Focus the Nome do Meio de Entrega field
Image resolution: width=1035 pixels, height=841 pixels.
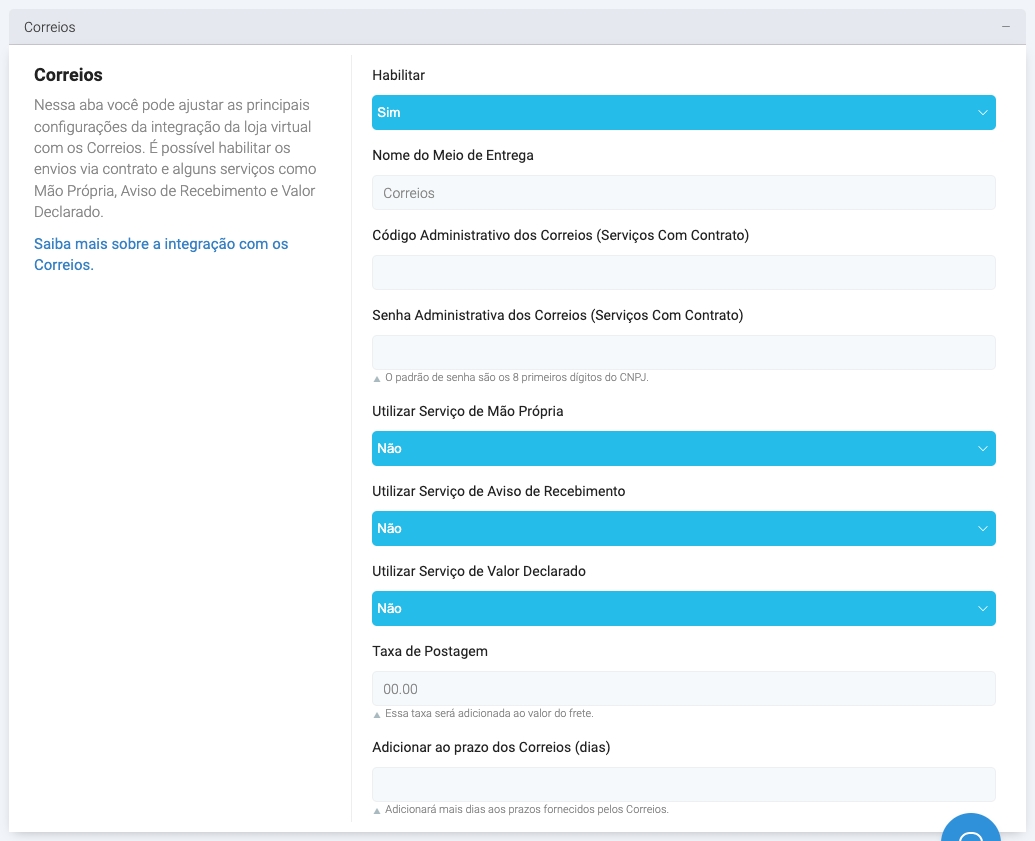[x=683, y=193]
